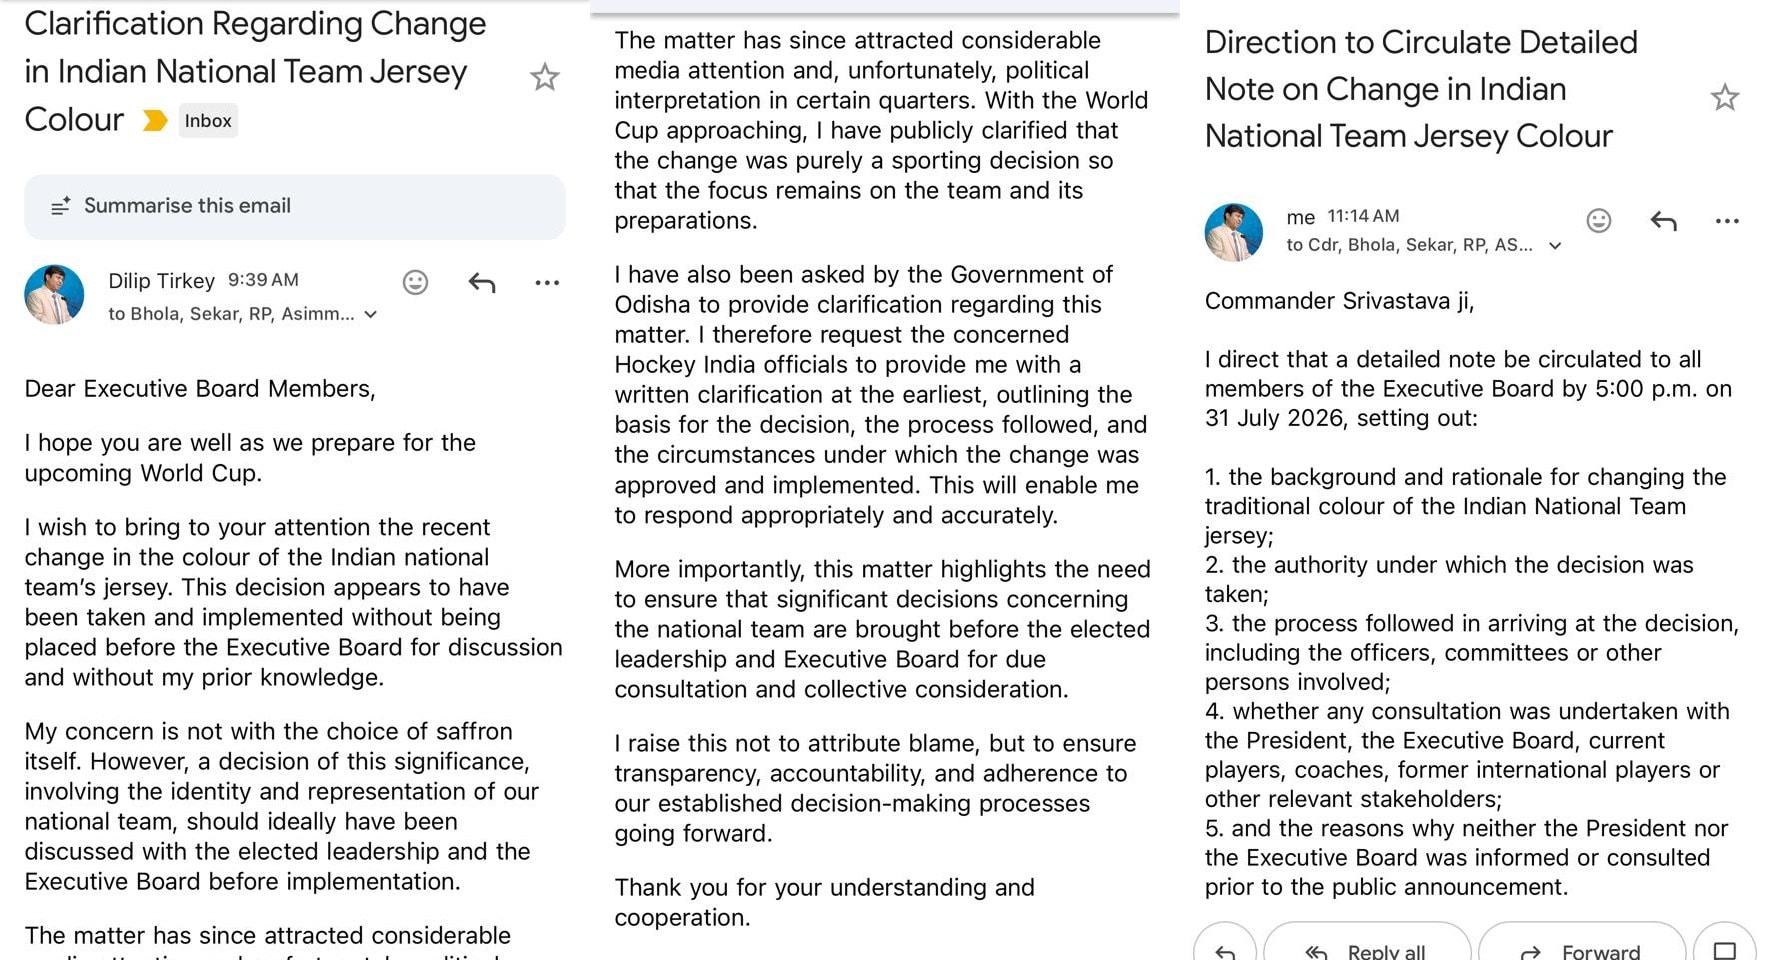
Task: Open more options on the 11:14 AM email
Action: tap(1727, 221)
